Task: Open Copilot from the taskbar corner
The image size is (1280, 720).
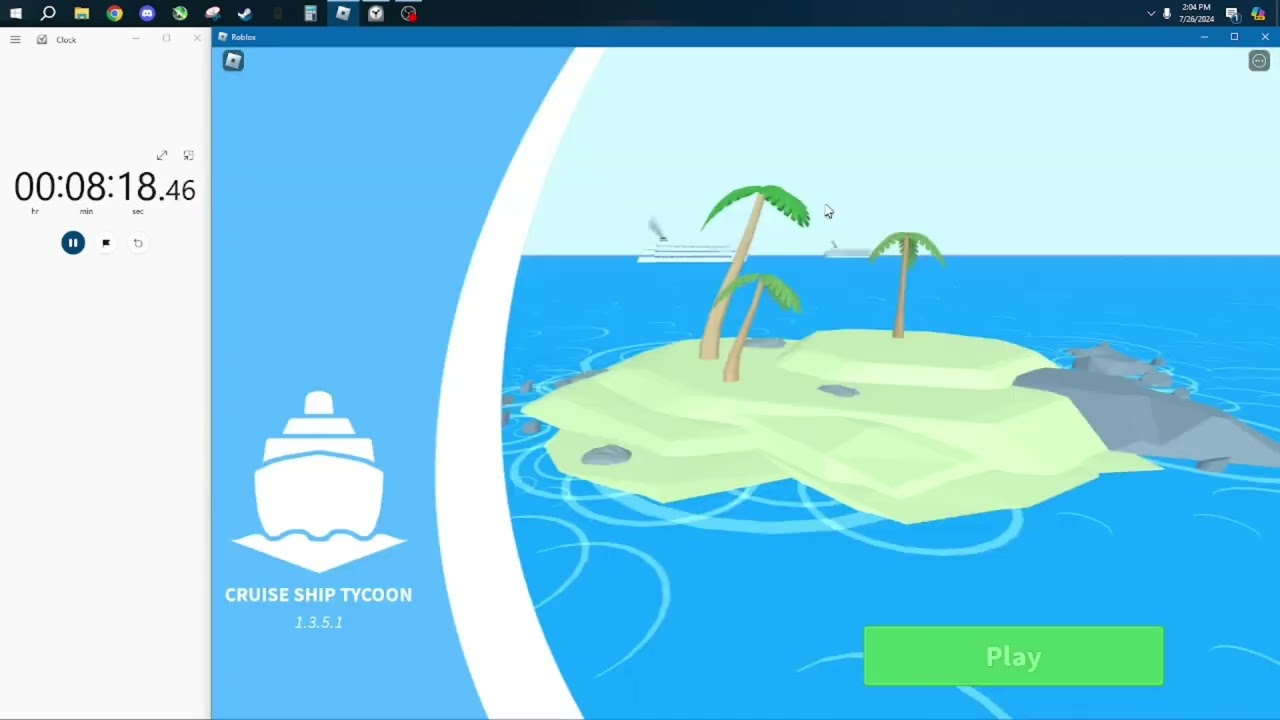Action: pos(1258,14)
